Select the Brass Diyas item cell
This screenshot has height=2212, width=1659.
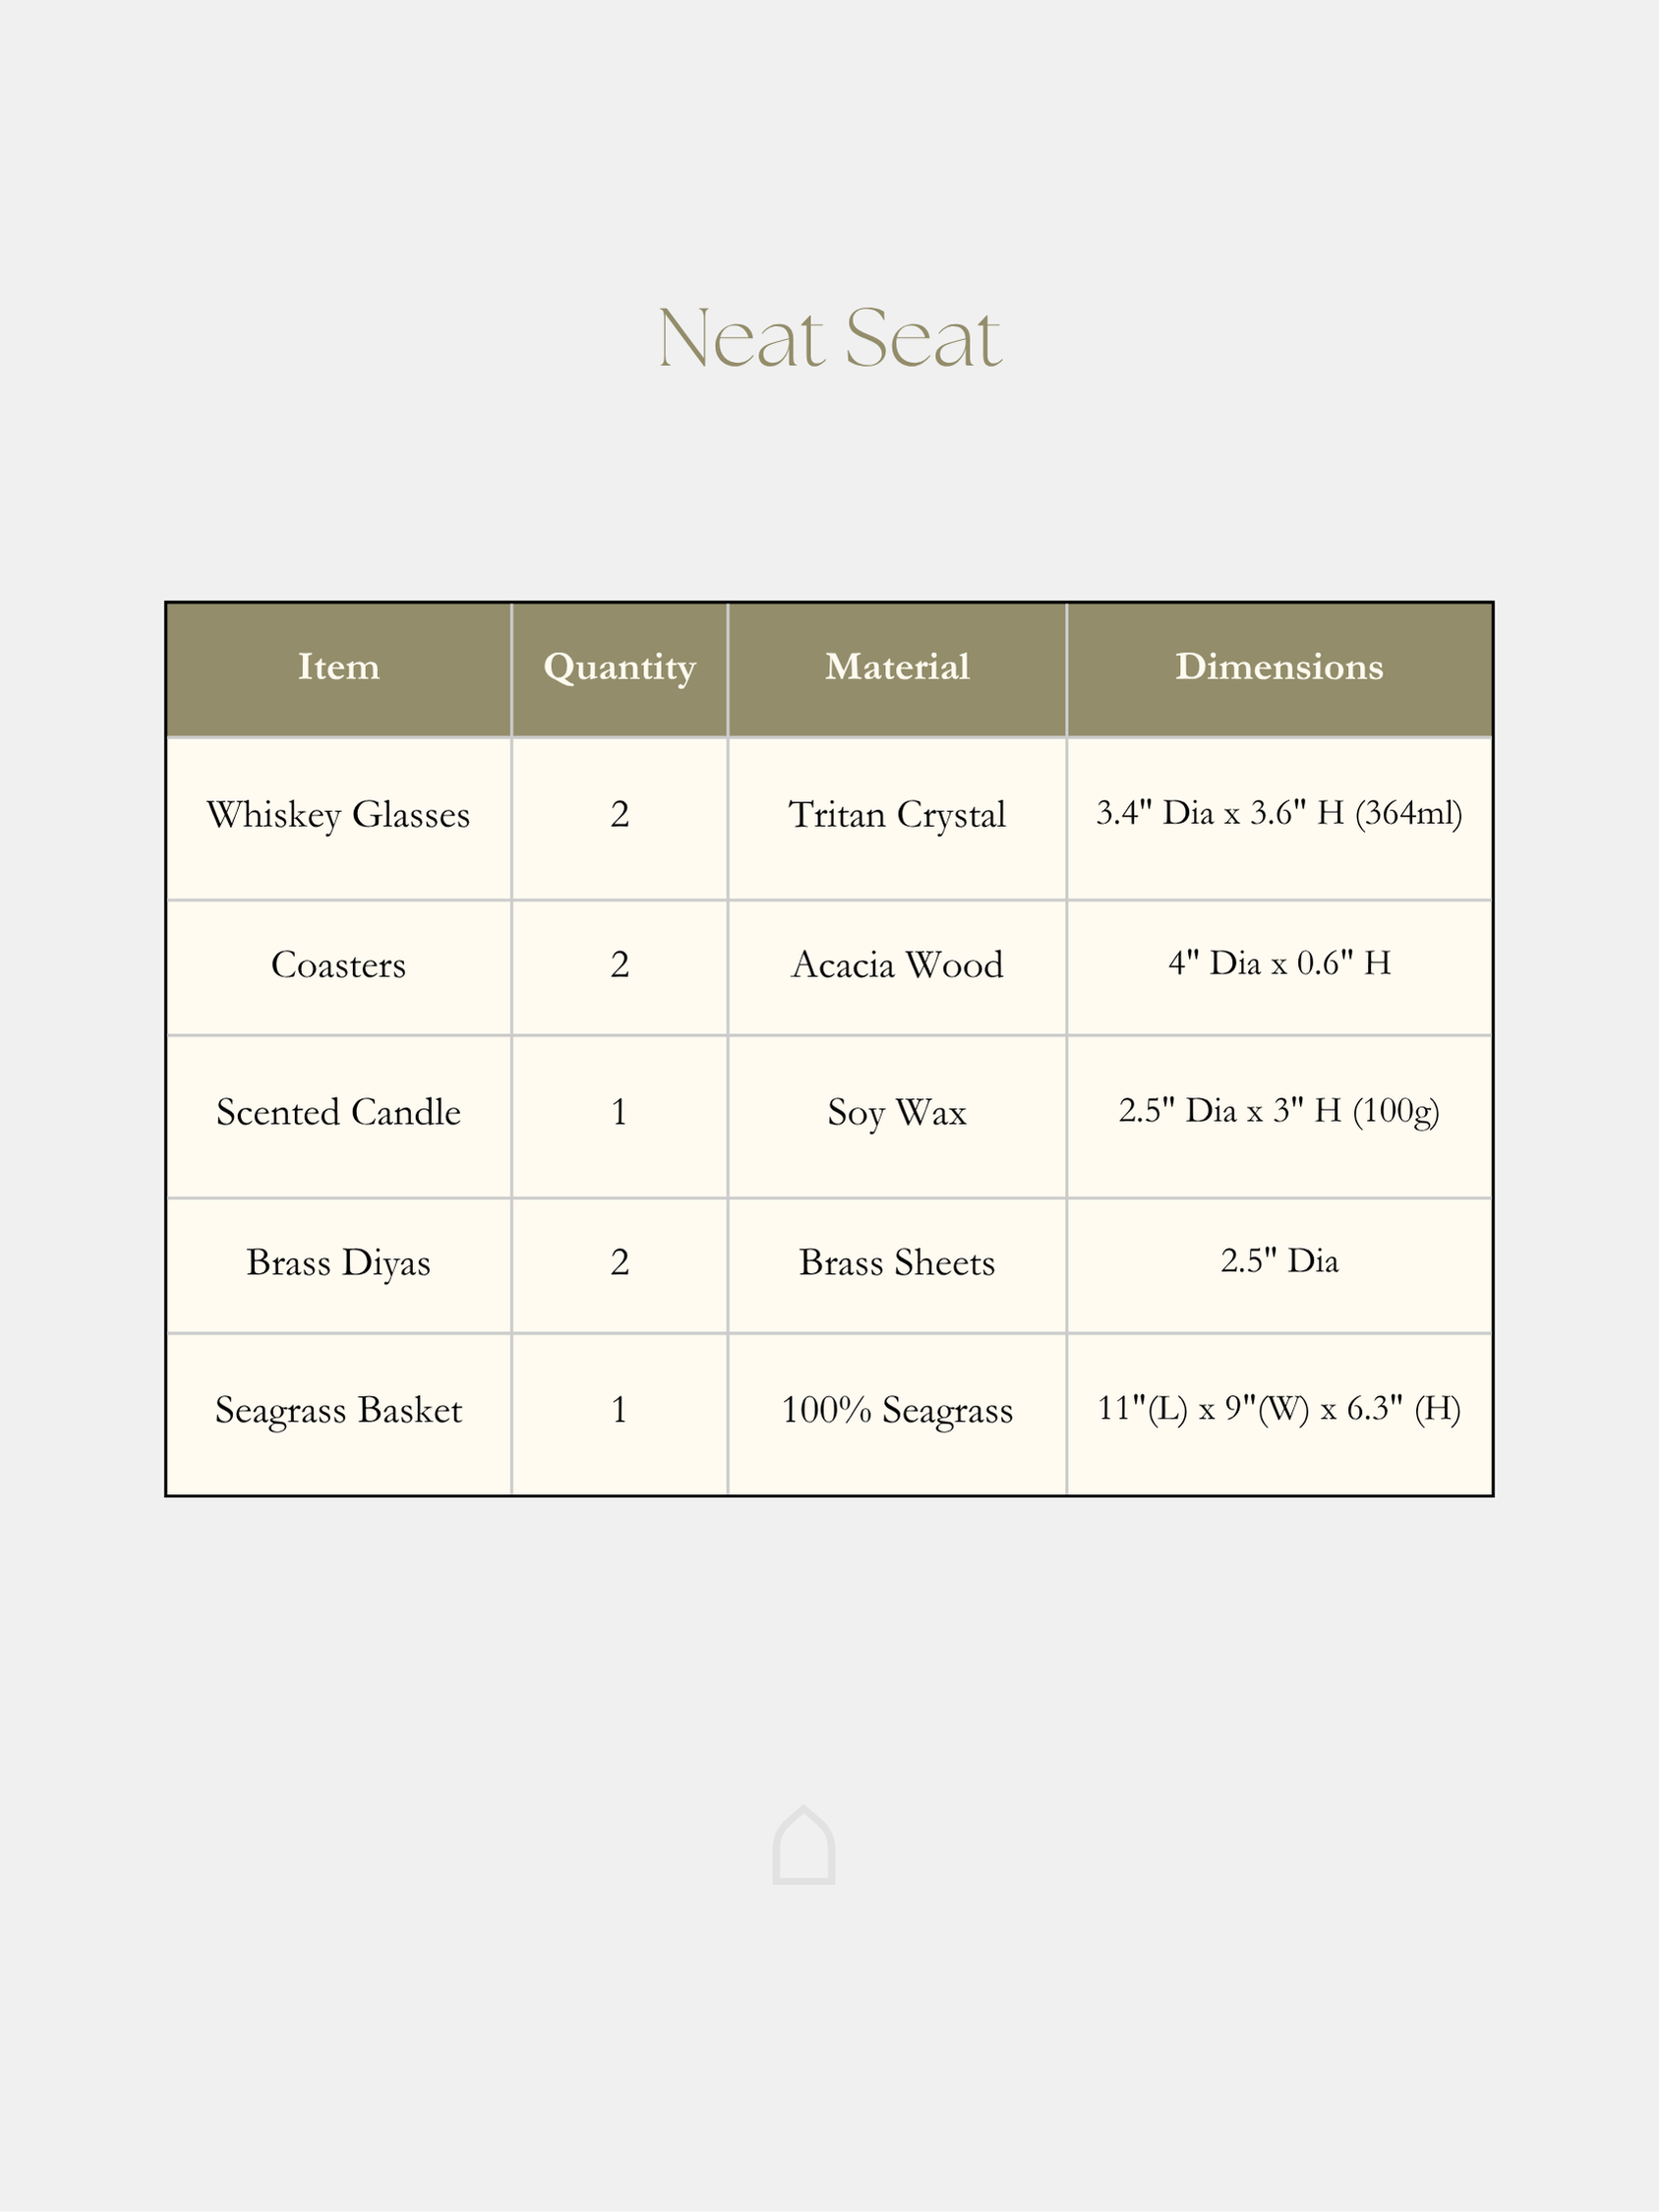pos(338,1263)
